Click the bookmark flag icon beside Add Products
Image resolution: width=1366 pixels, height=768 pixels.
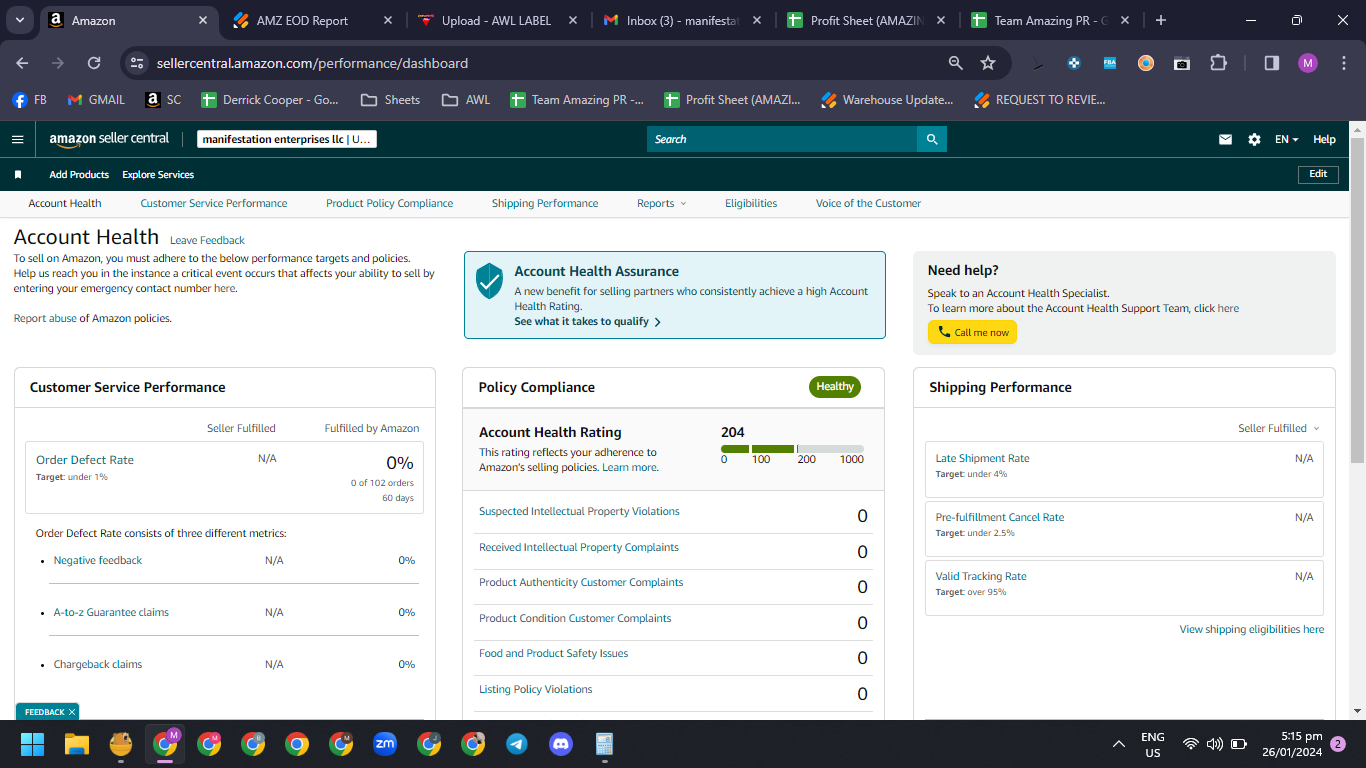tap(18, 174)
